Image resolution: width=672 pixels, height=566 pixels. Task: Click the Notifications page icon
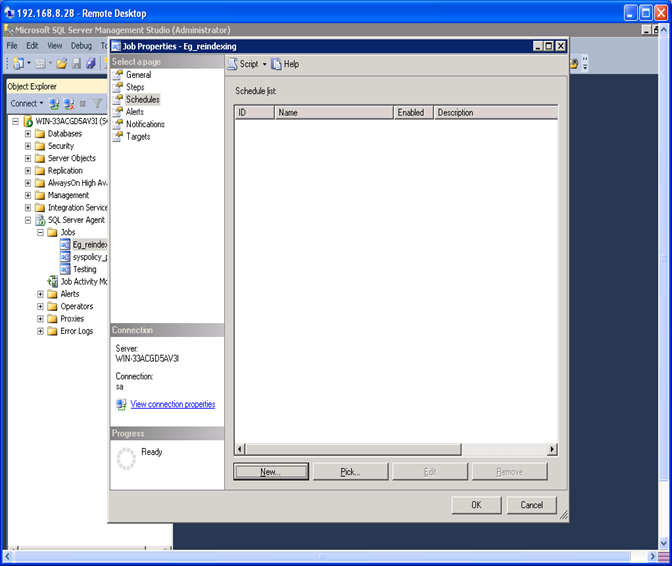[117, 124]
